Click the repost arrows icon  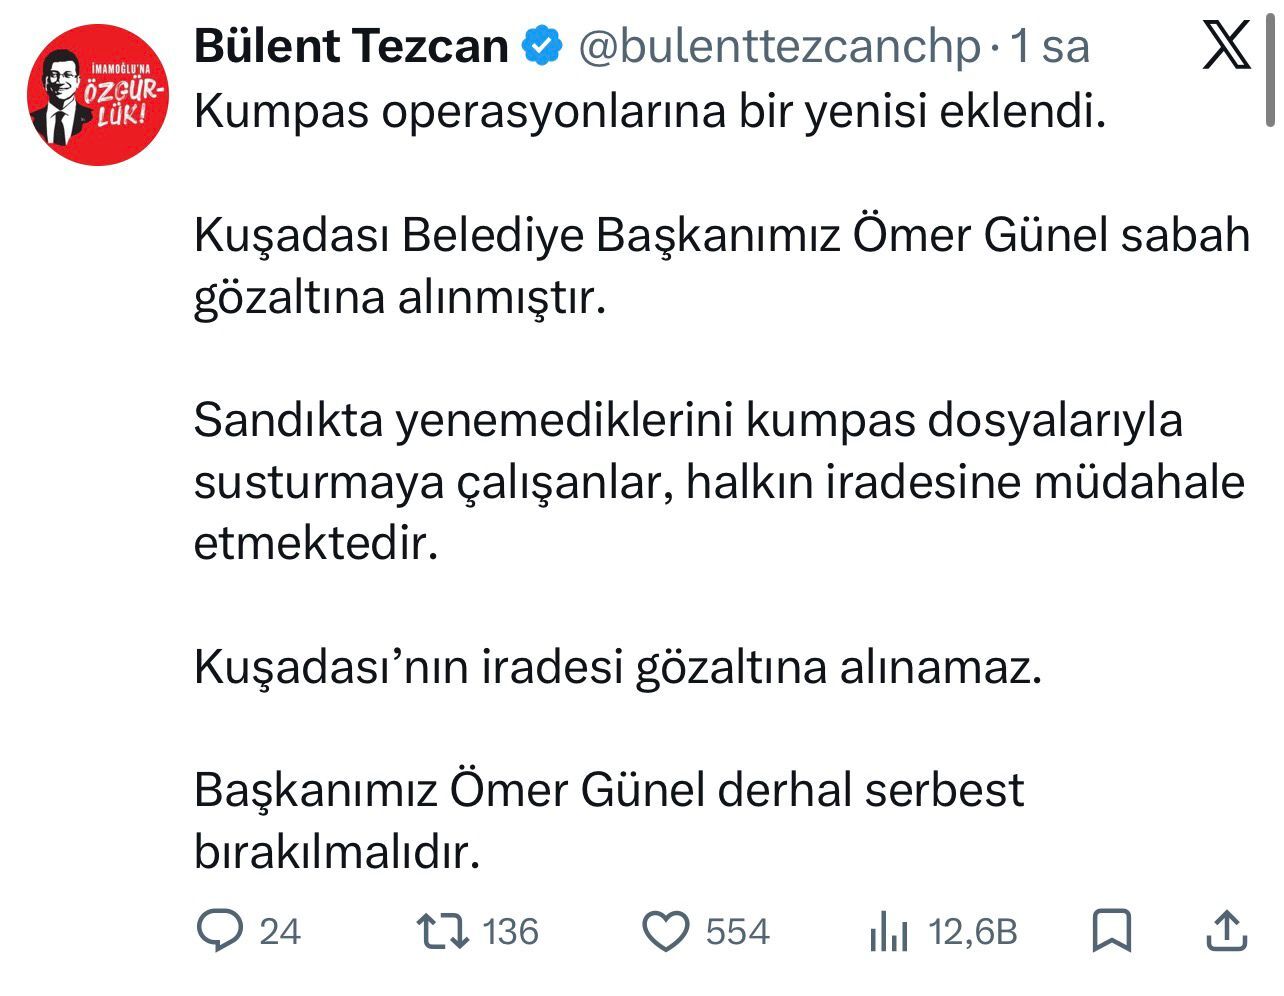coord(443,932)
